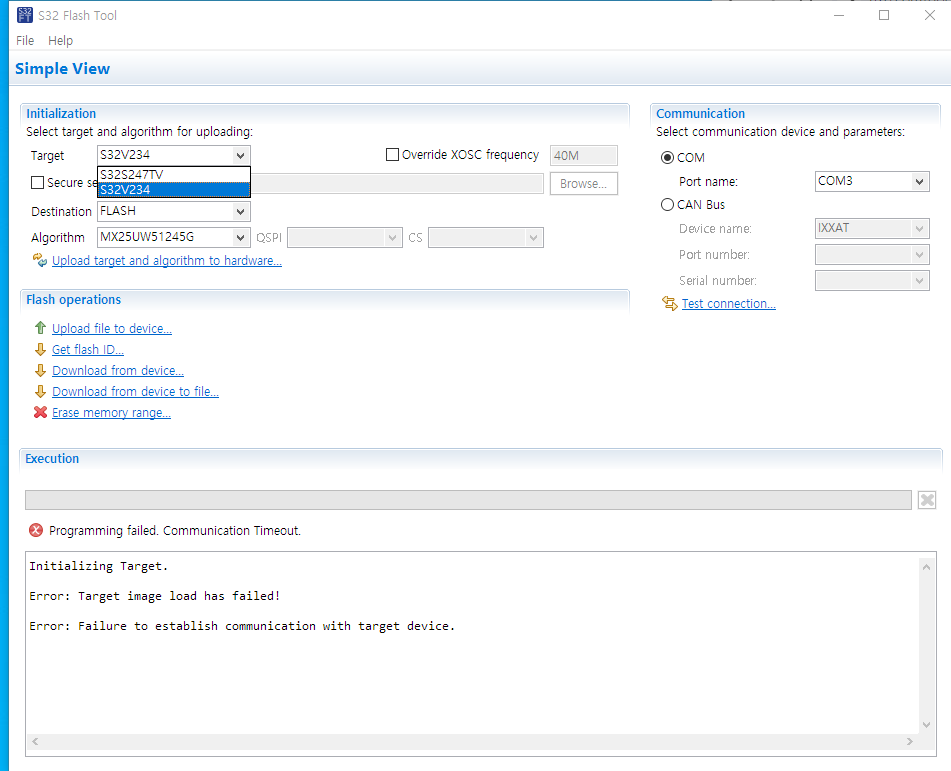951x771 pixels.
Task: Enable the Override XOSC frequency checkbox
Action: coord(392,154)
